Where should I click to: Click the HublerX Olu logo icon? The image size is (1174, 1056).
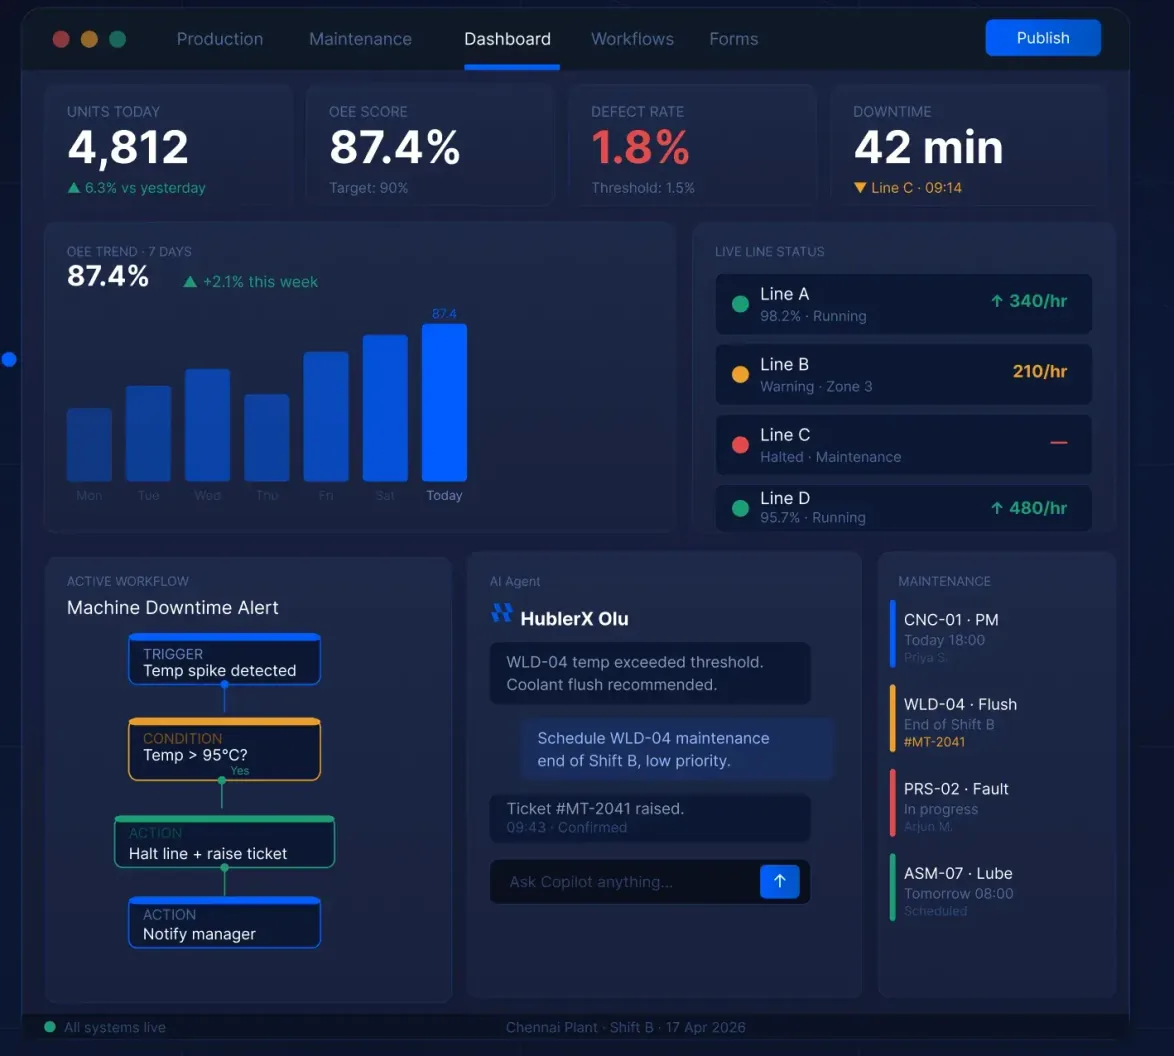click(501, 614)
